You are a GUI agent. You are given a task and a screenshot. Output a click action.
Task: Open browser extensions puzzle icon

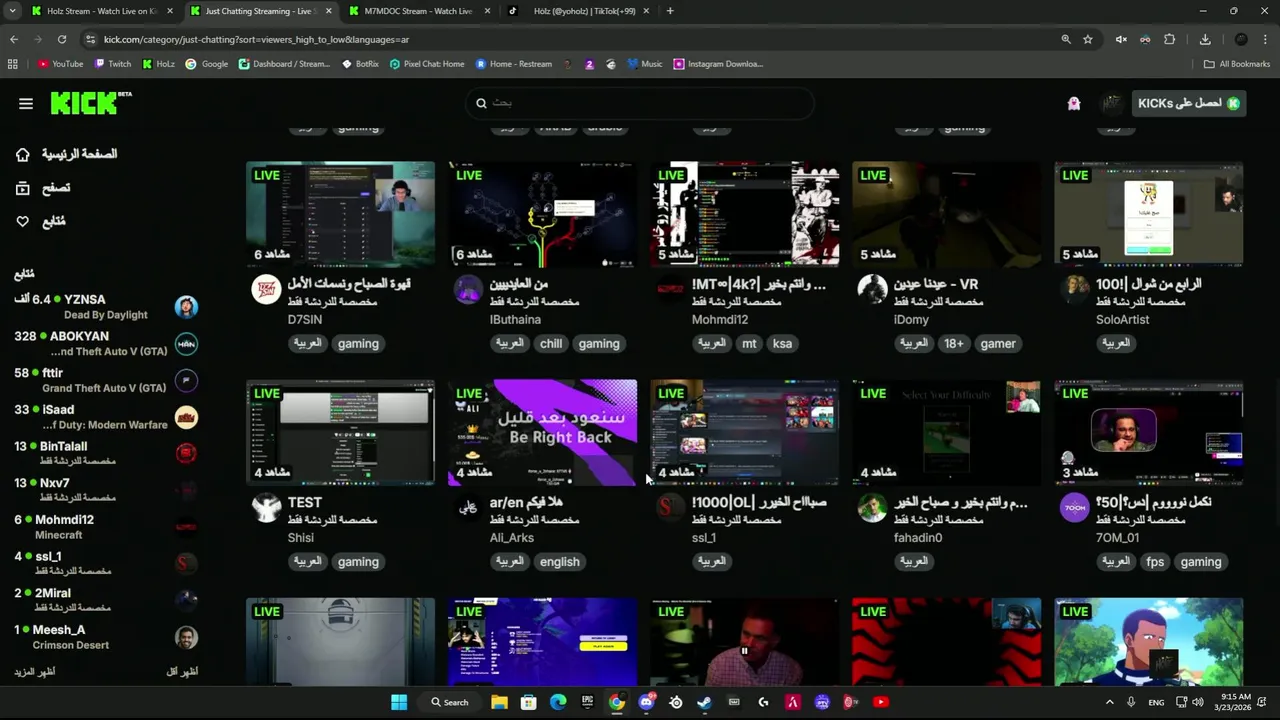pyautogui.click(x=1169, y=39)
